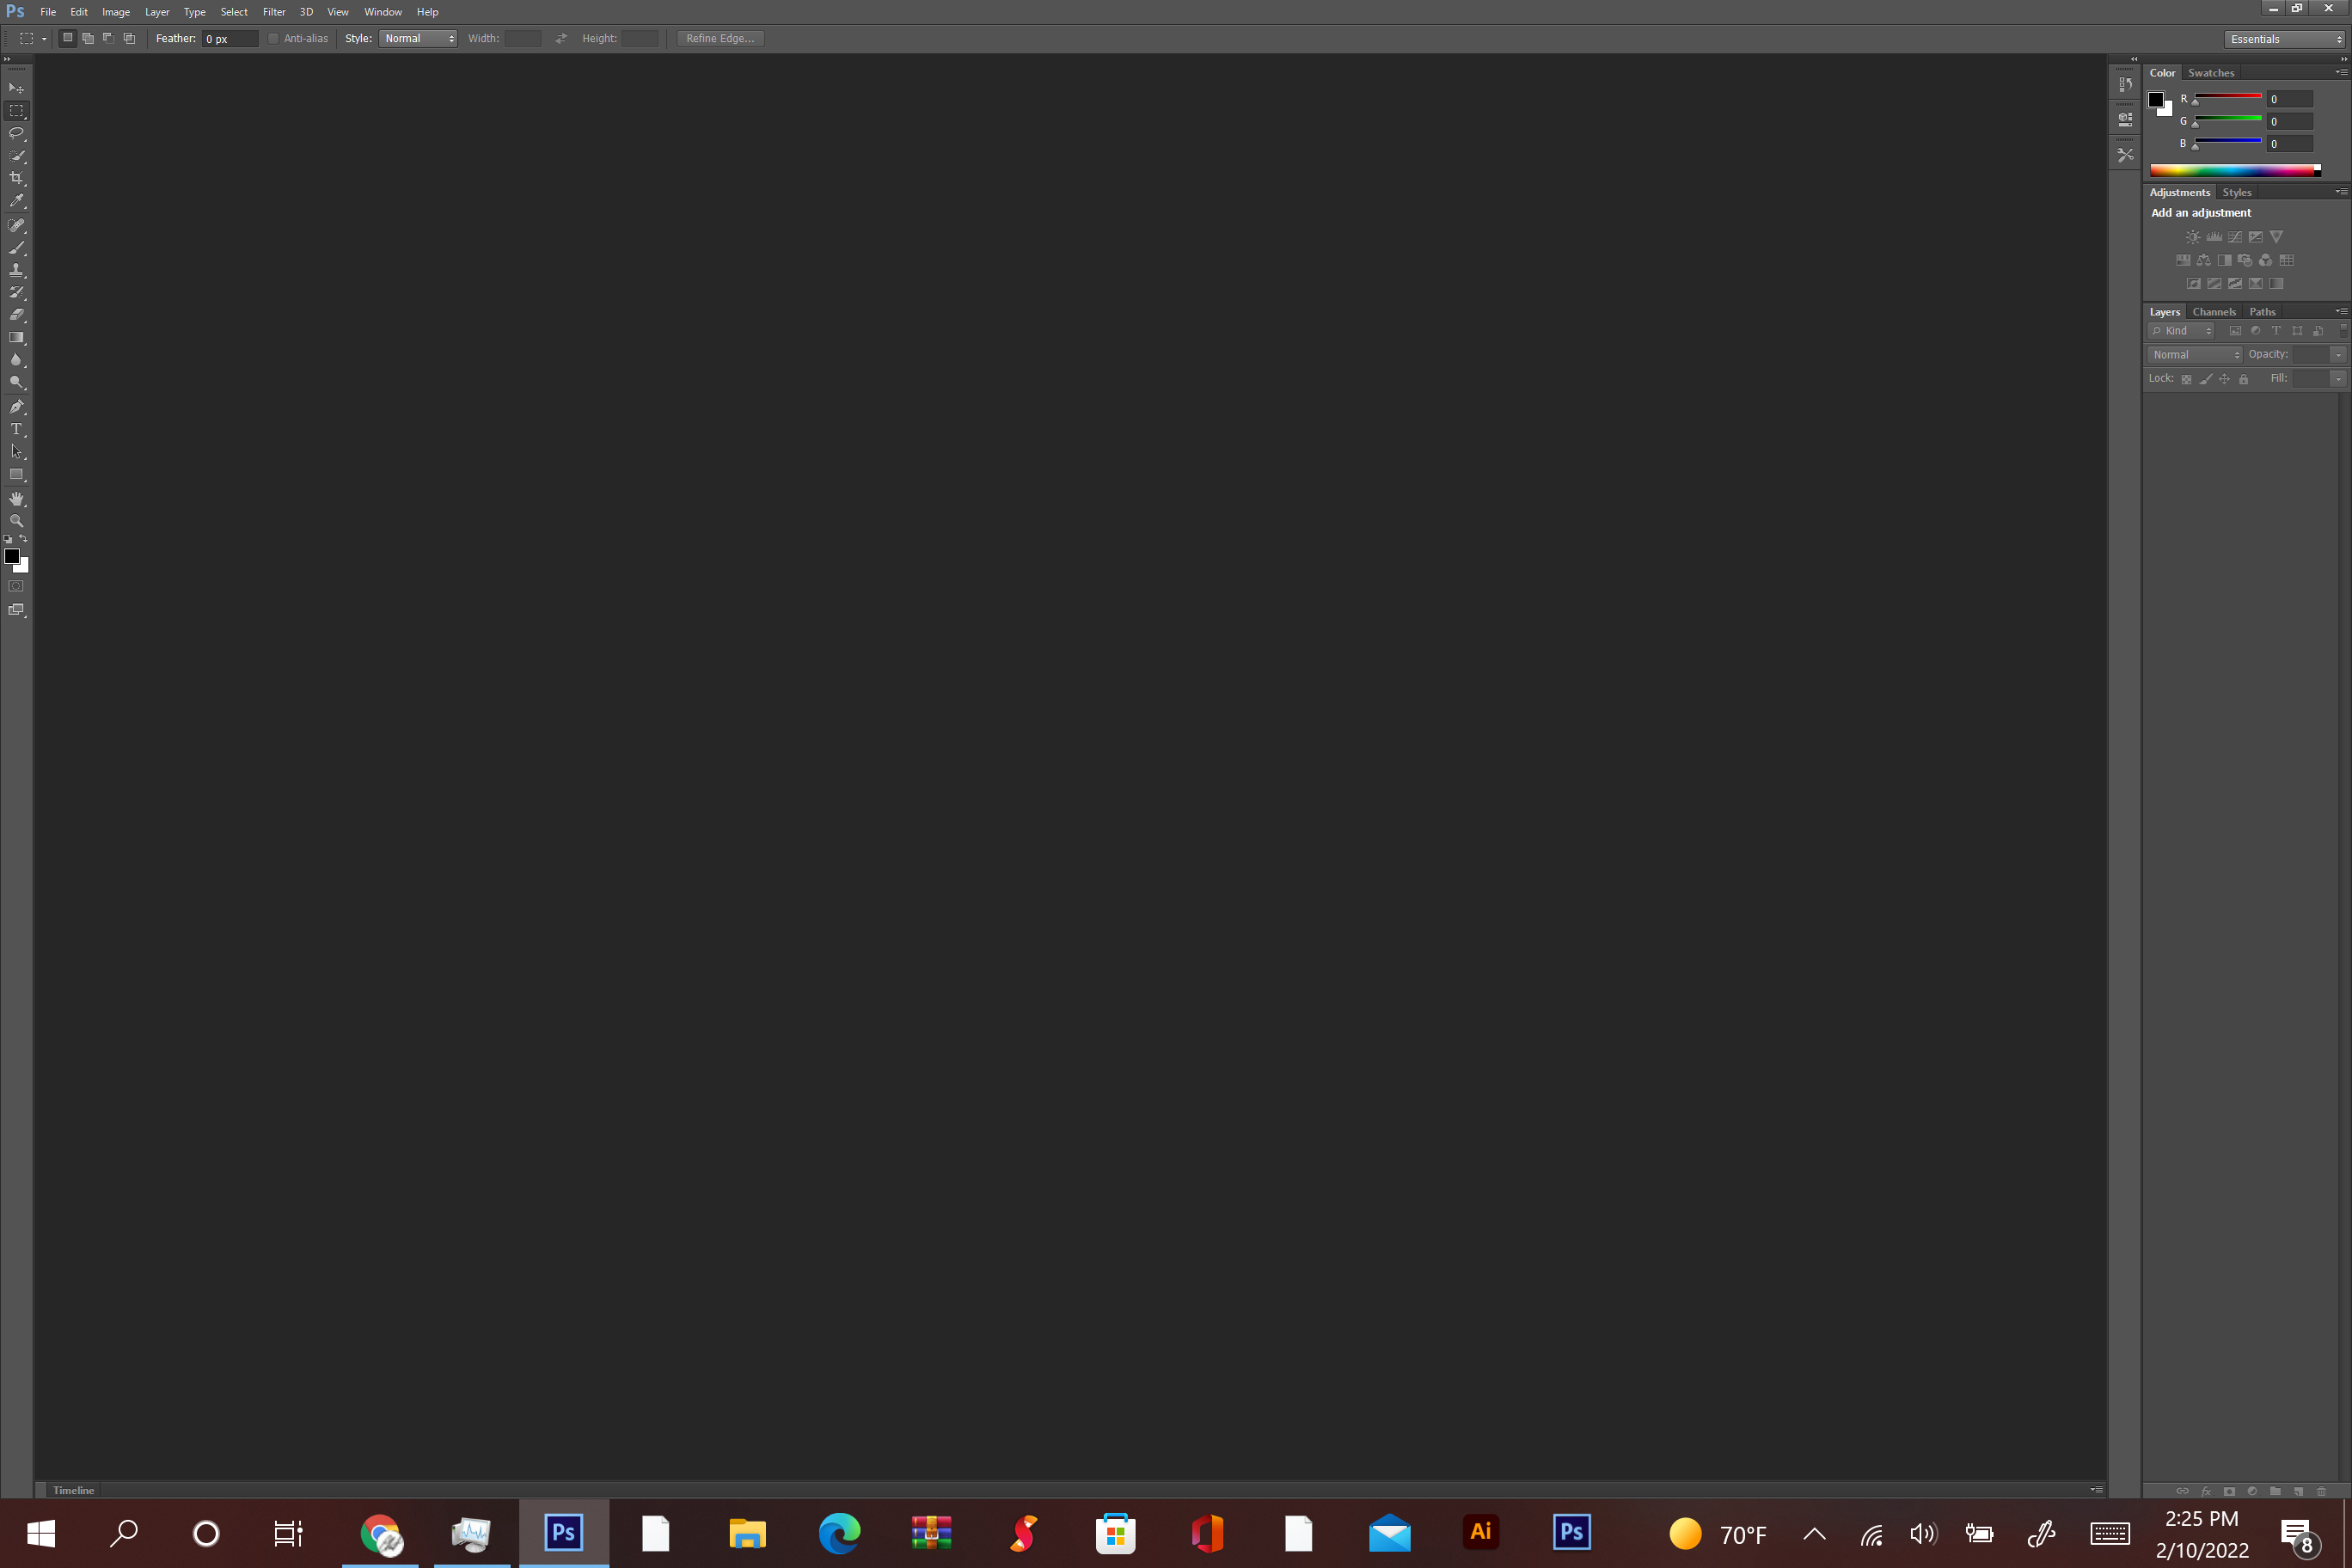2352x1568 pixels.
Task: Switch to the Paths tab
Action: [x=2261, y=311]
